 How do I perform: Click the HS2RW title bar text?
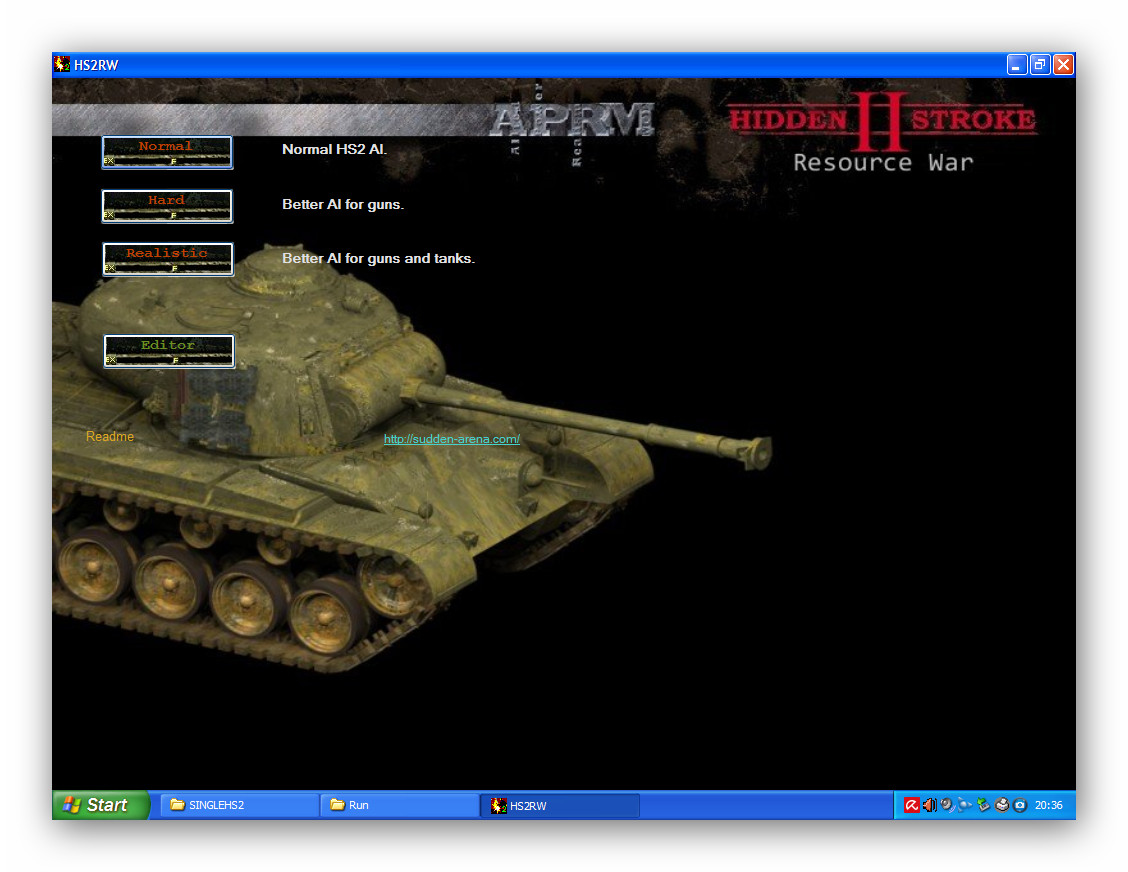click(96, 65)
